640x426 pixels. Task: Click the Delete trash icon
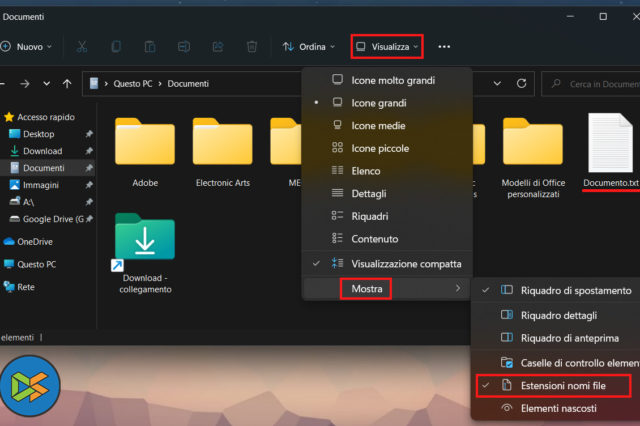tap(252, 46)
